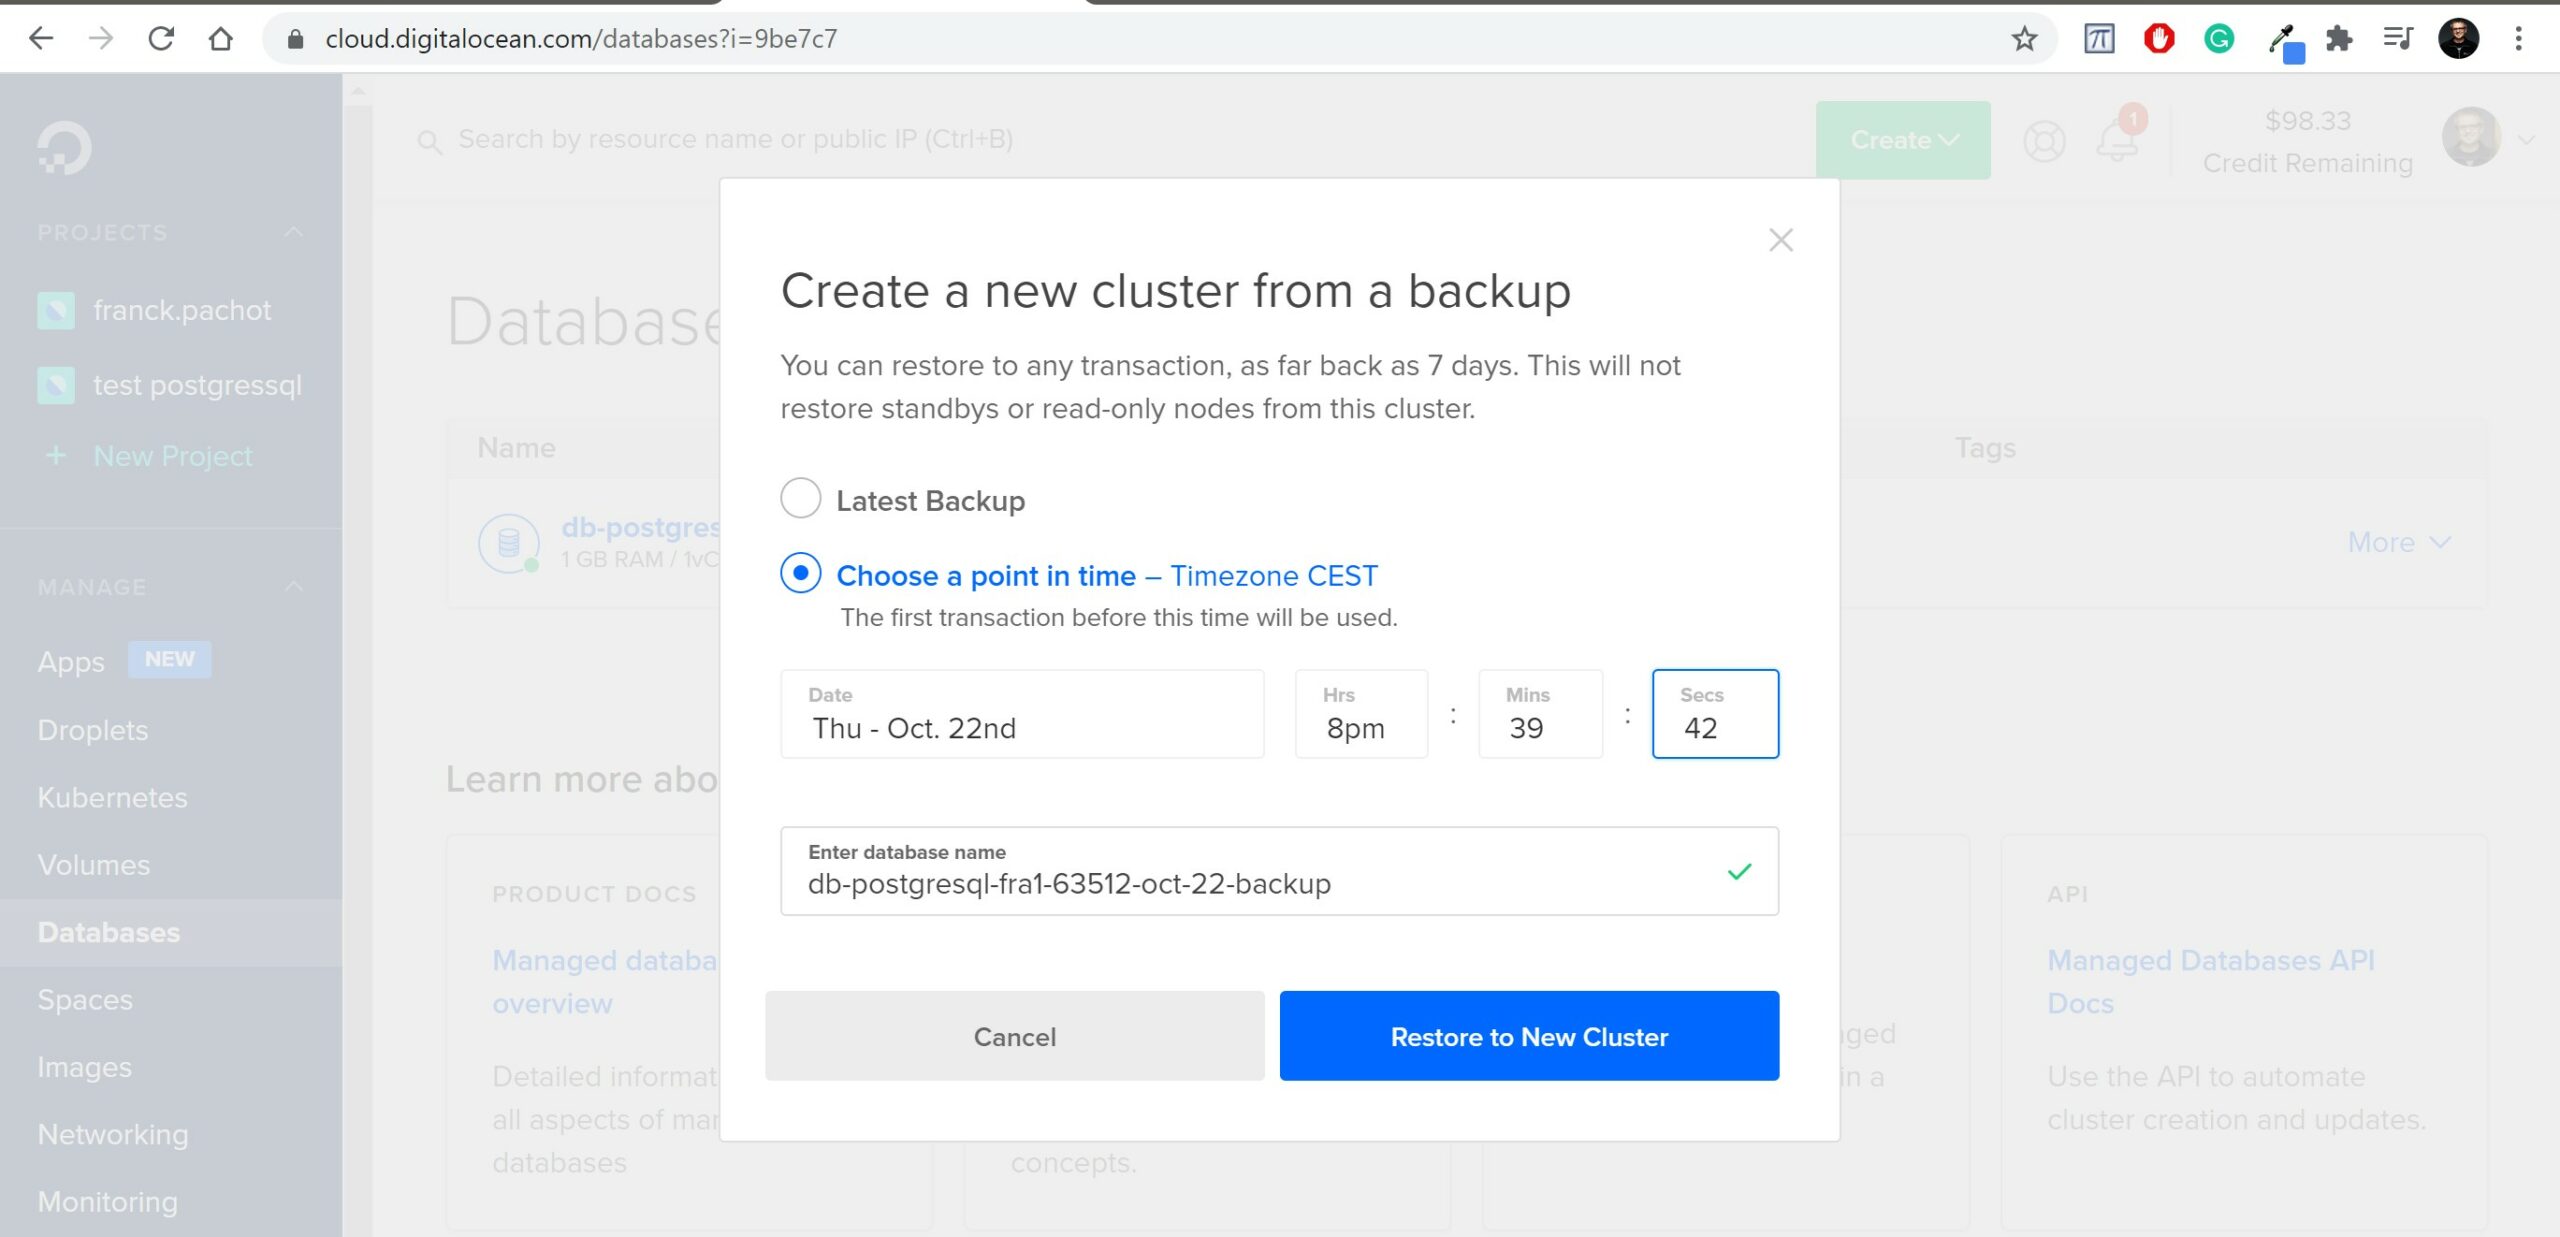2560x1237 pixels.
Task: Click the Tags column header
Action: tap(1985, 448)
